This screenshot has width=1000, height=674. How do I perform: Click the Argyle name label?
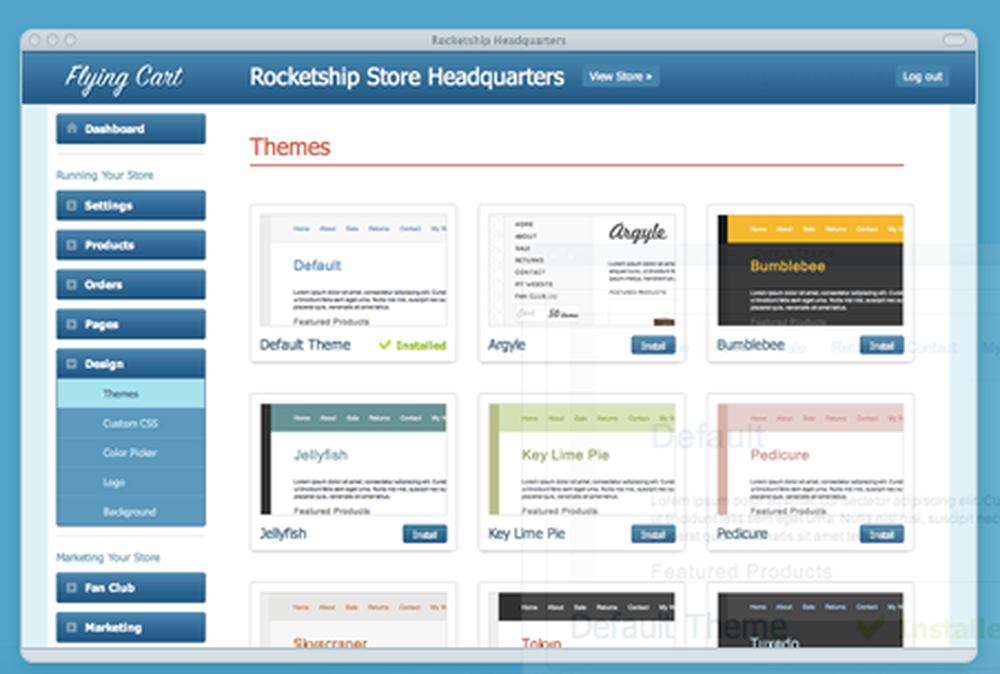(506, 345)
